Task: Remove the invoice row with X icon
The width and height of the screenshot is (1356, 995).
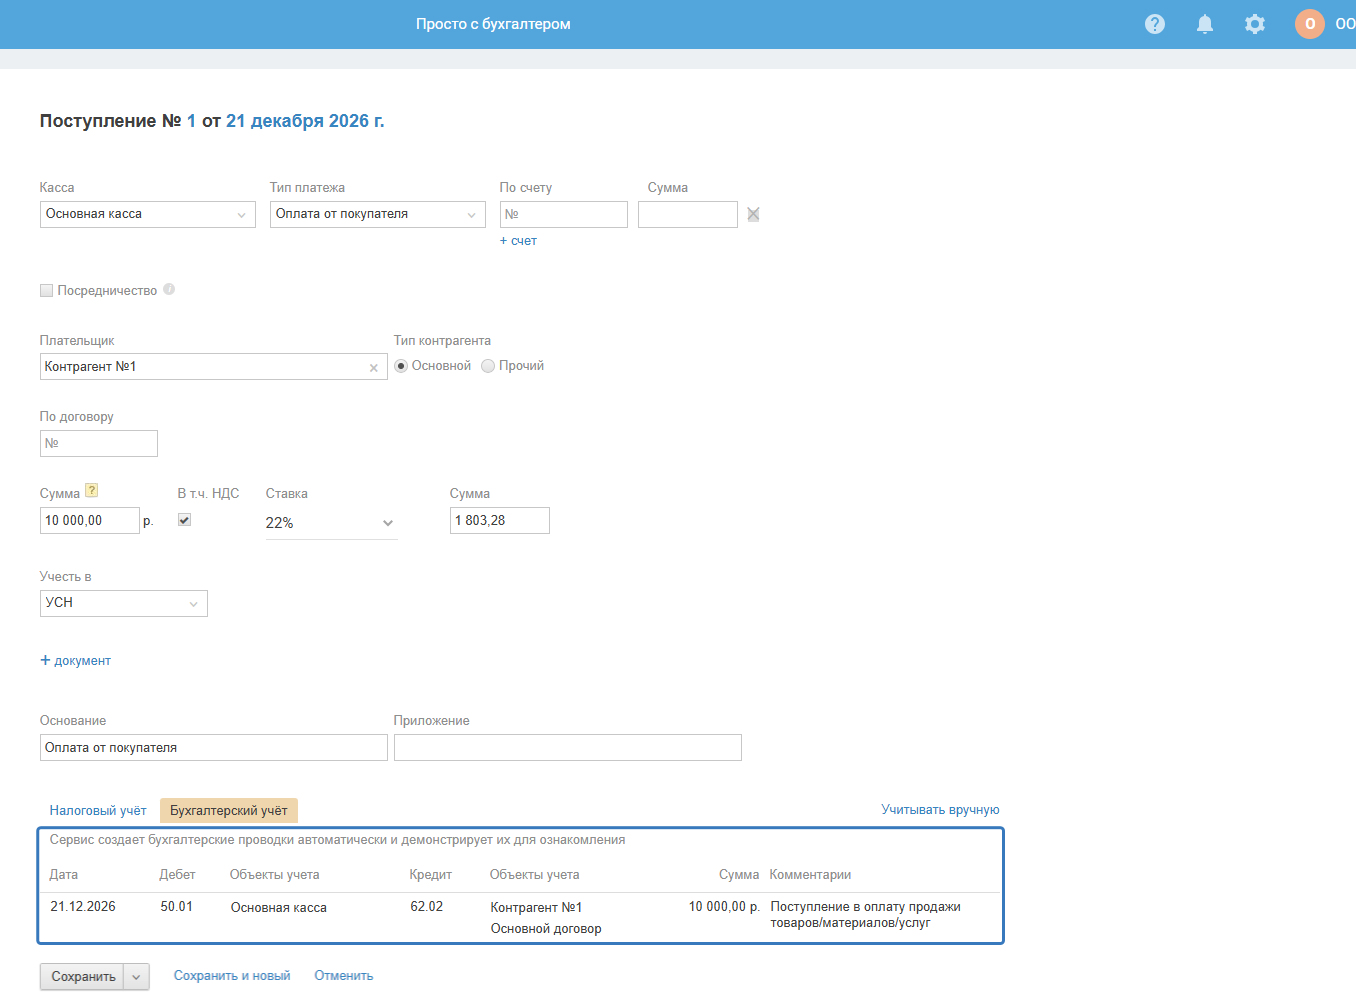Action: (753, 214)
